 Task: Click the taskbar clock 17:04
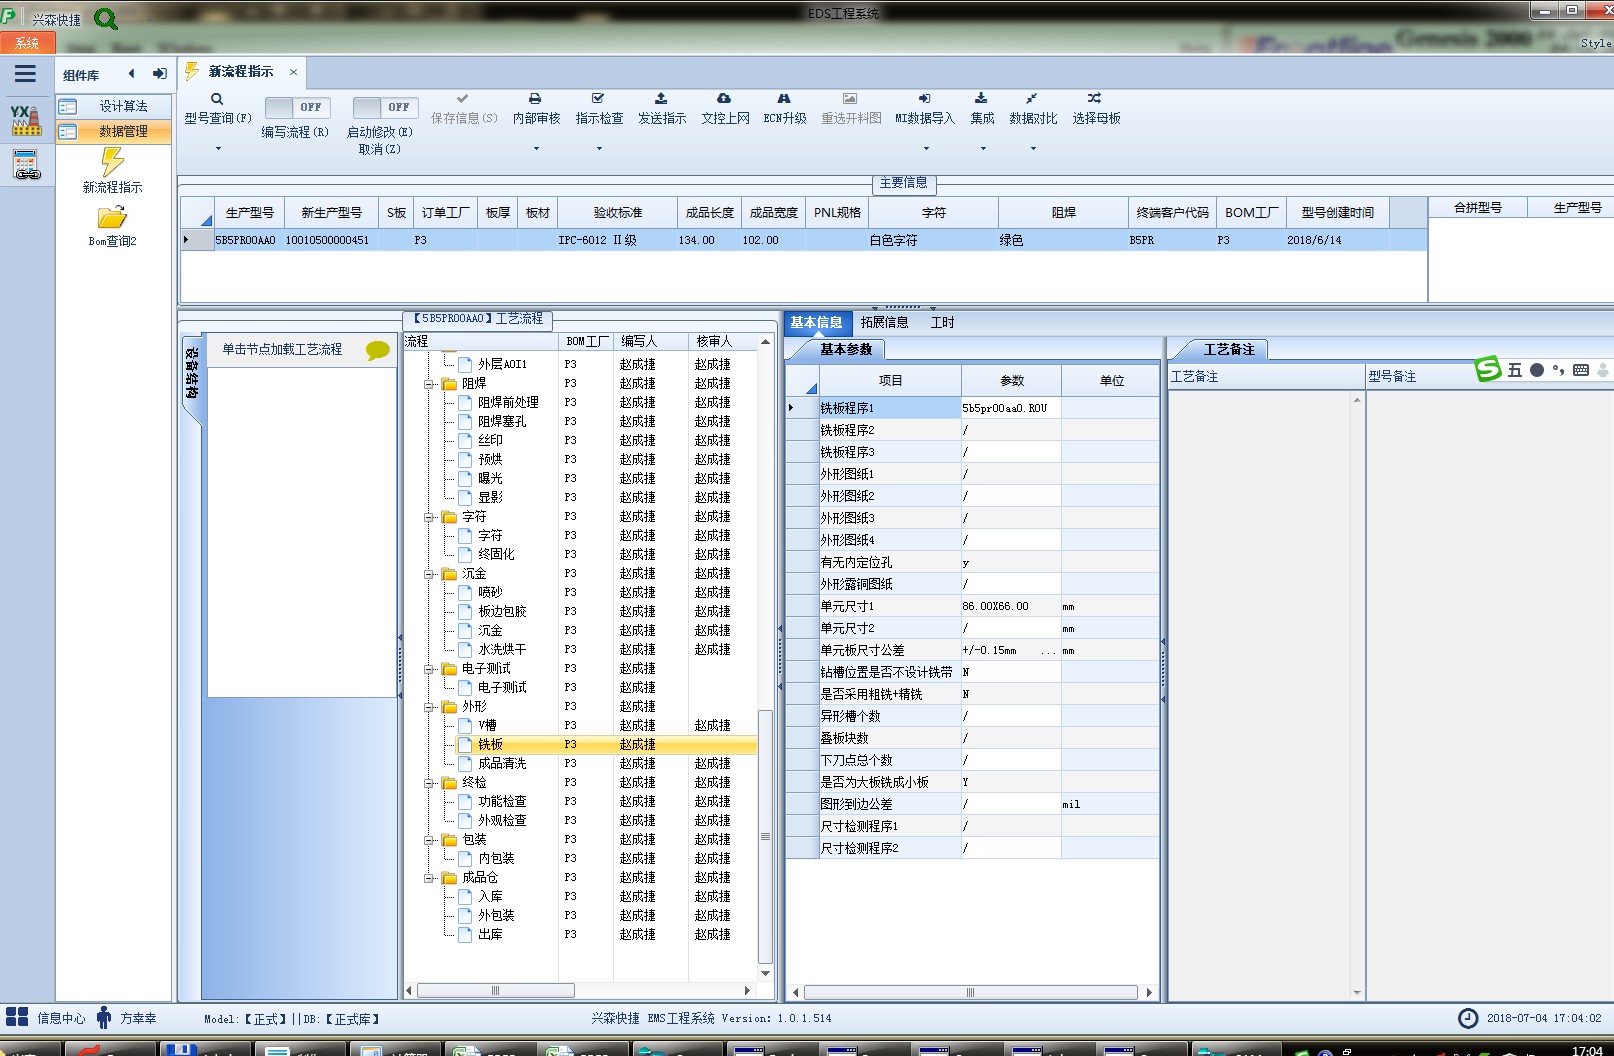[1587, 1050]
